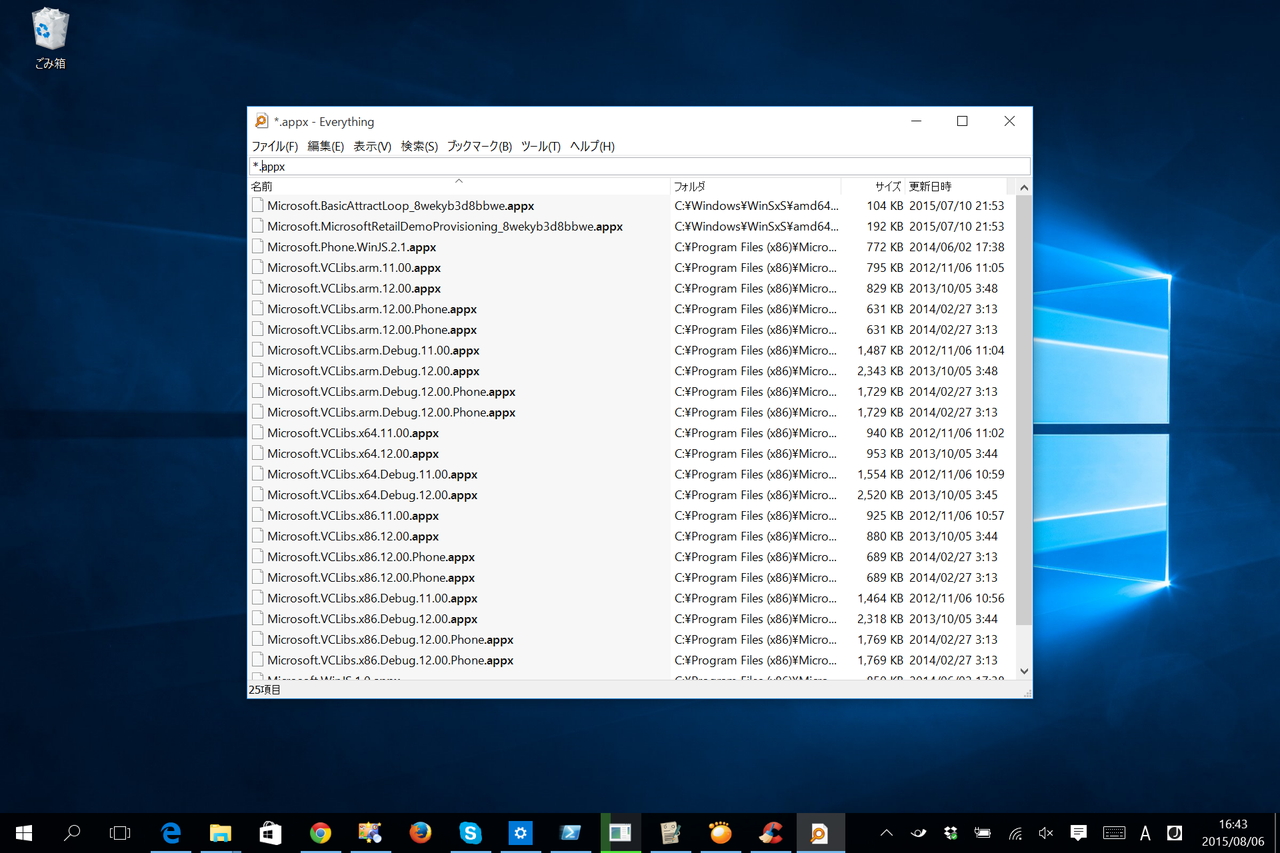
Task: Open the 編集(E) menu
Action: 326,146
